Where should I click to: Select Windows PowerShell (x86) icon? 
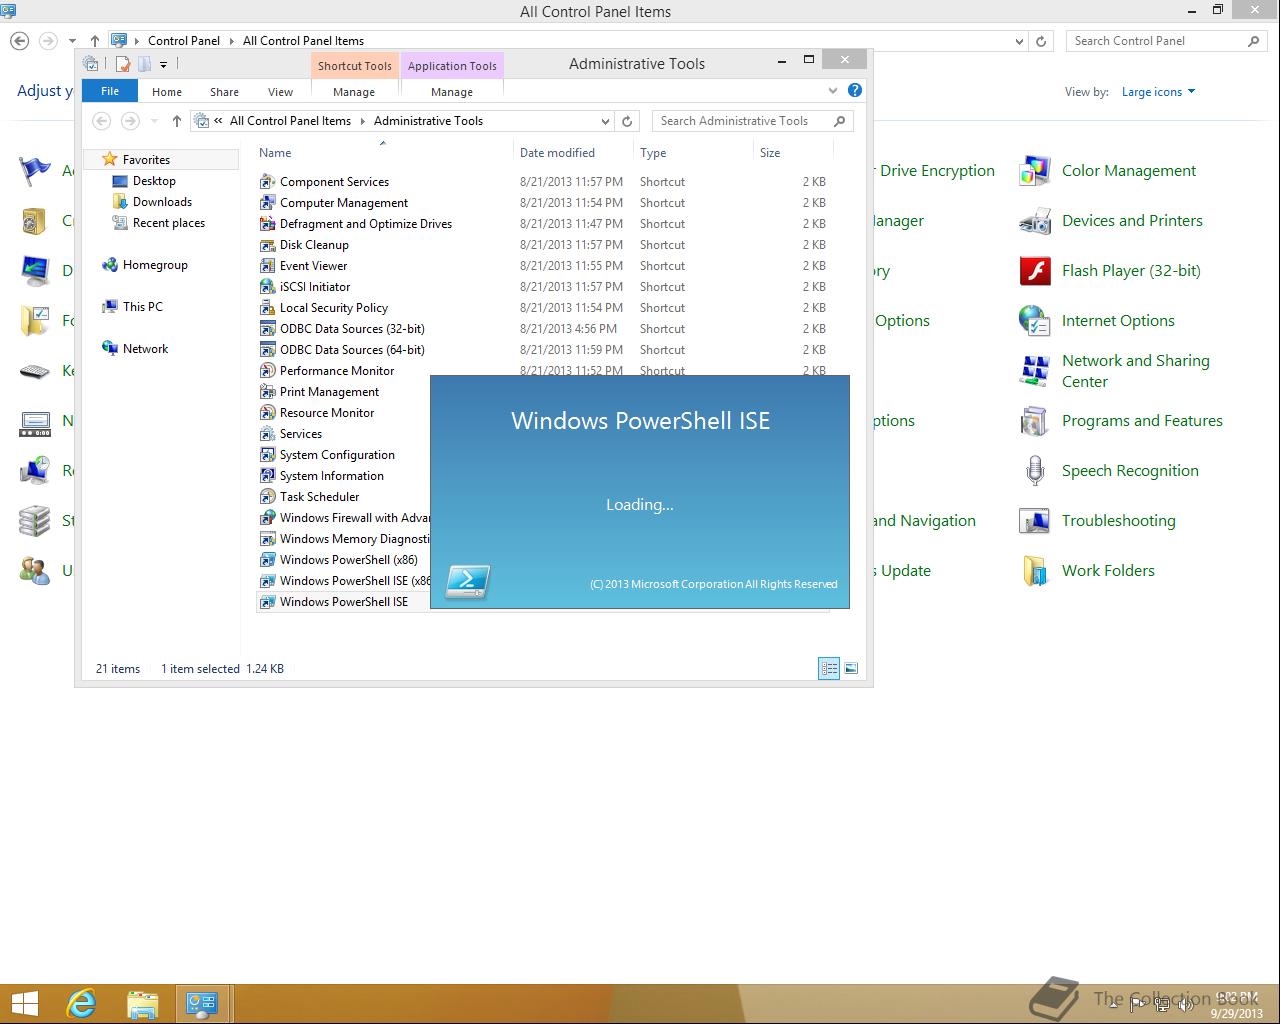(x=267, y=560)
